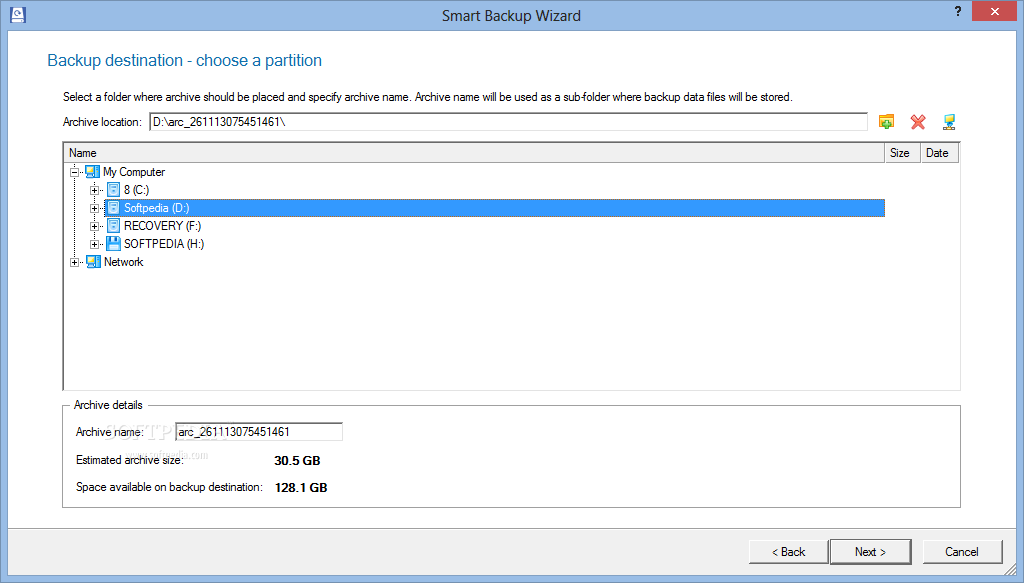Select the Network tree item
The height and width of the screenshot is (583, 1024).
pos(123,262)
